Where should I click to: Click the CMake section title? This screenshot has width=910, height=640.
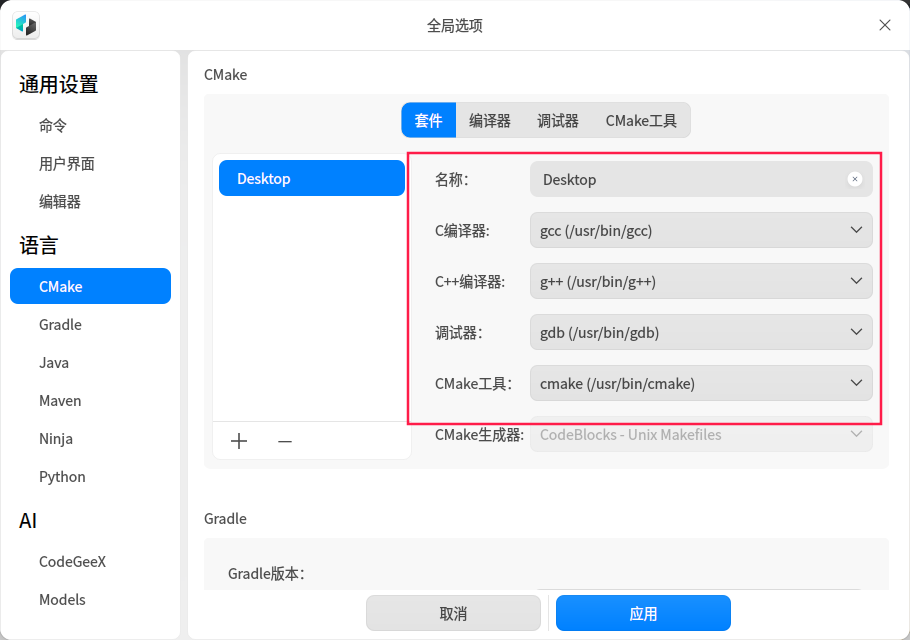point(225,75)
